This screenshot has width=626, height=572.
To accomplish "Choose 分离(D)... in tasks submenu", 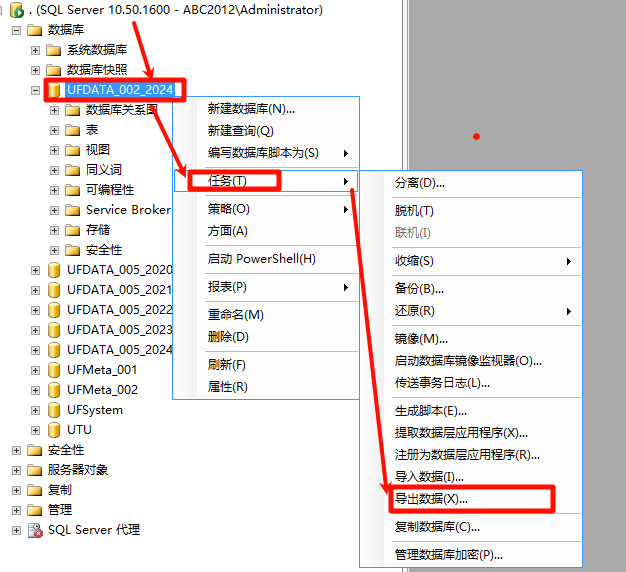I will click(x=471, y=183).
